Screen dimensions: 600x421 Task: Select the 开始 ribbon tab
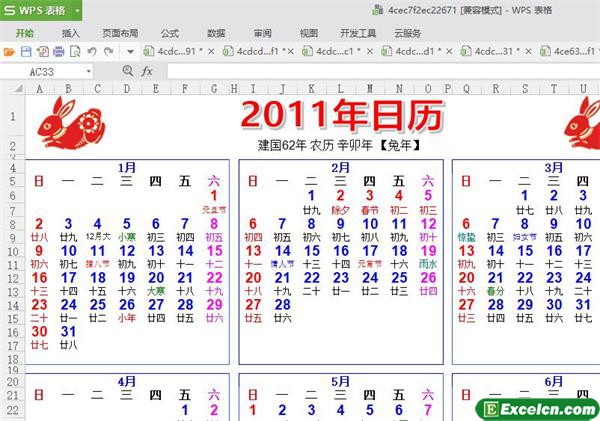[24, 33]
